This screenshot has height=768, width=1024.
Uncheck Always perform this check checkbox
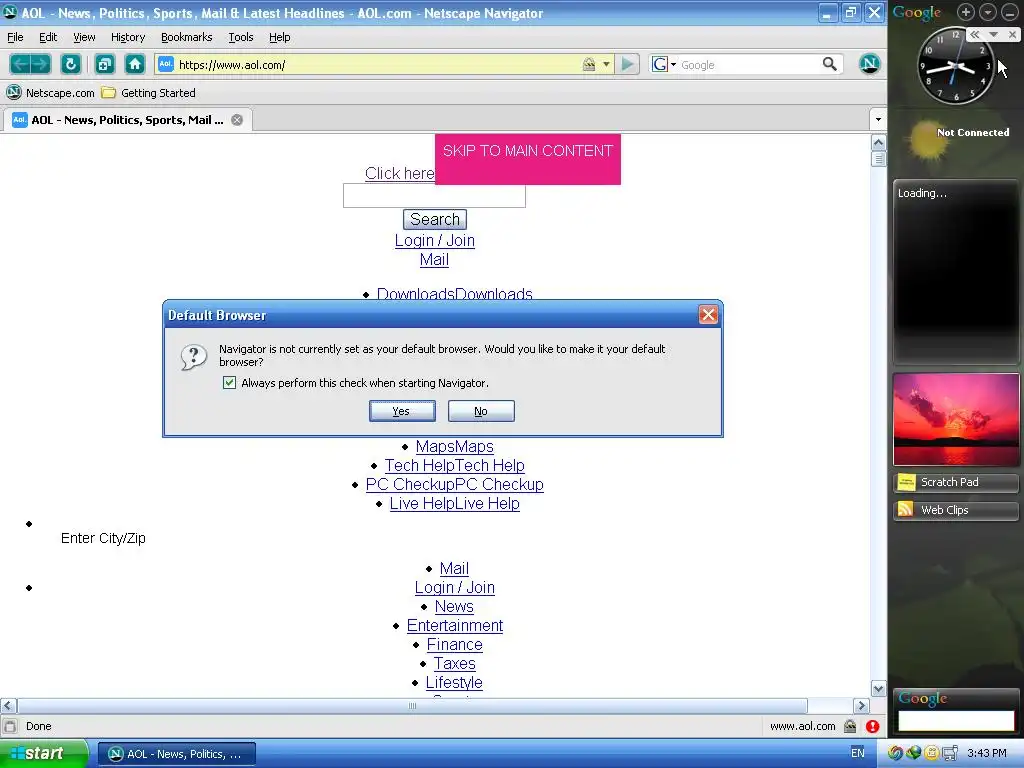pos(229,383)
